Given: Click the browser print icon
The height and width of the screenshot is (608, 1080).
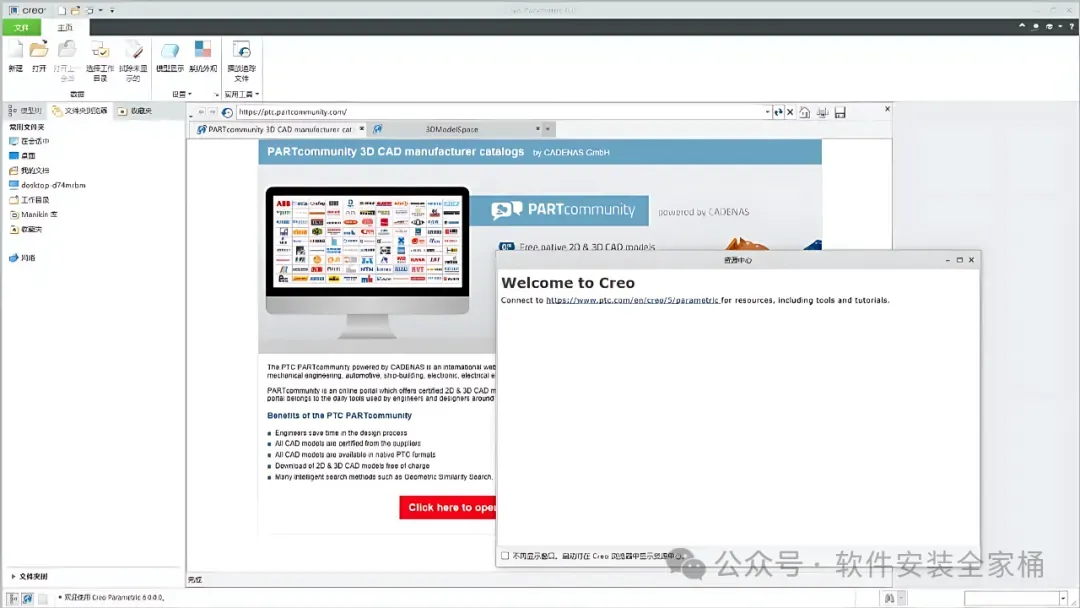Looking at the screenshot, I should pos(822,112).
